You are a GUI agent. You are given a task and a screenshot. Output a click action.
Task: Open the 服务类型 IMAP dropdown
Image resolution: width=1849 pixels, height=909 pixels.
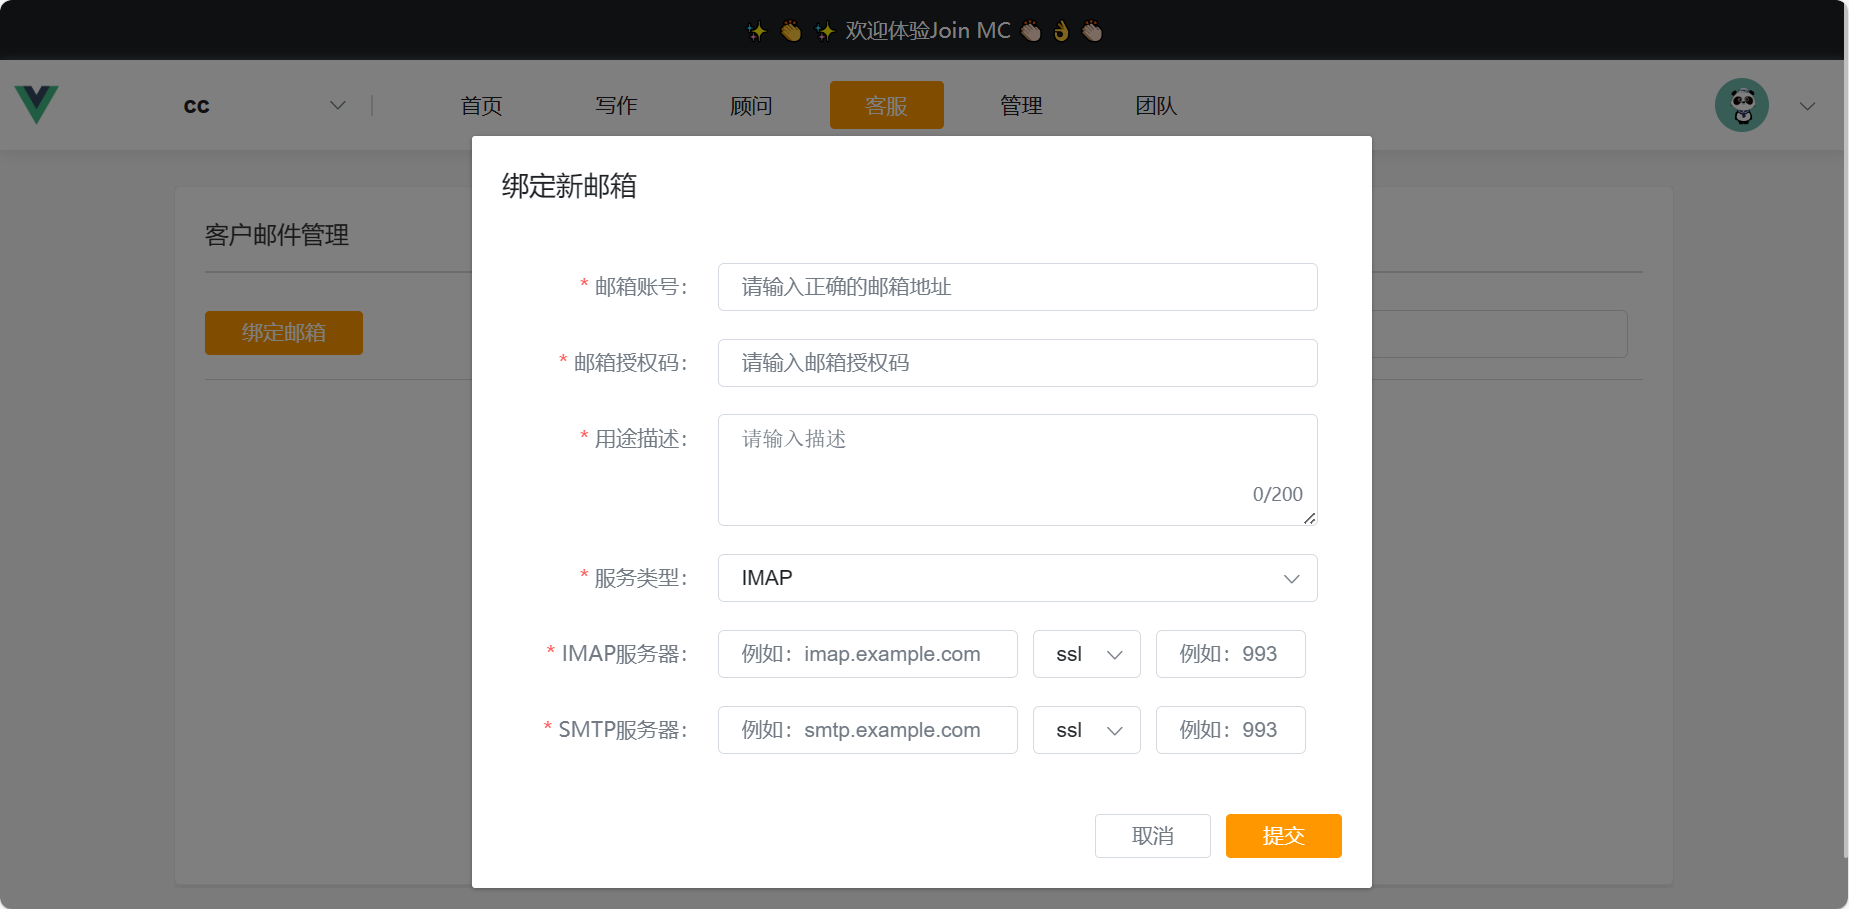tap(1017, 578)
